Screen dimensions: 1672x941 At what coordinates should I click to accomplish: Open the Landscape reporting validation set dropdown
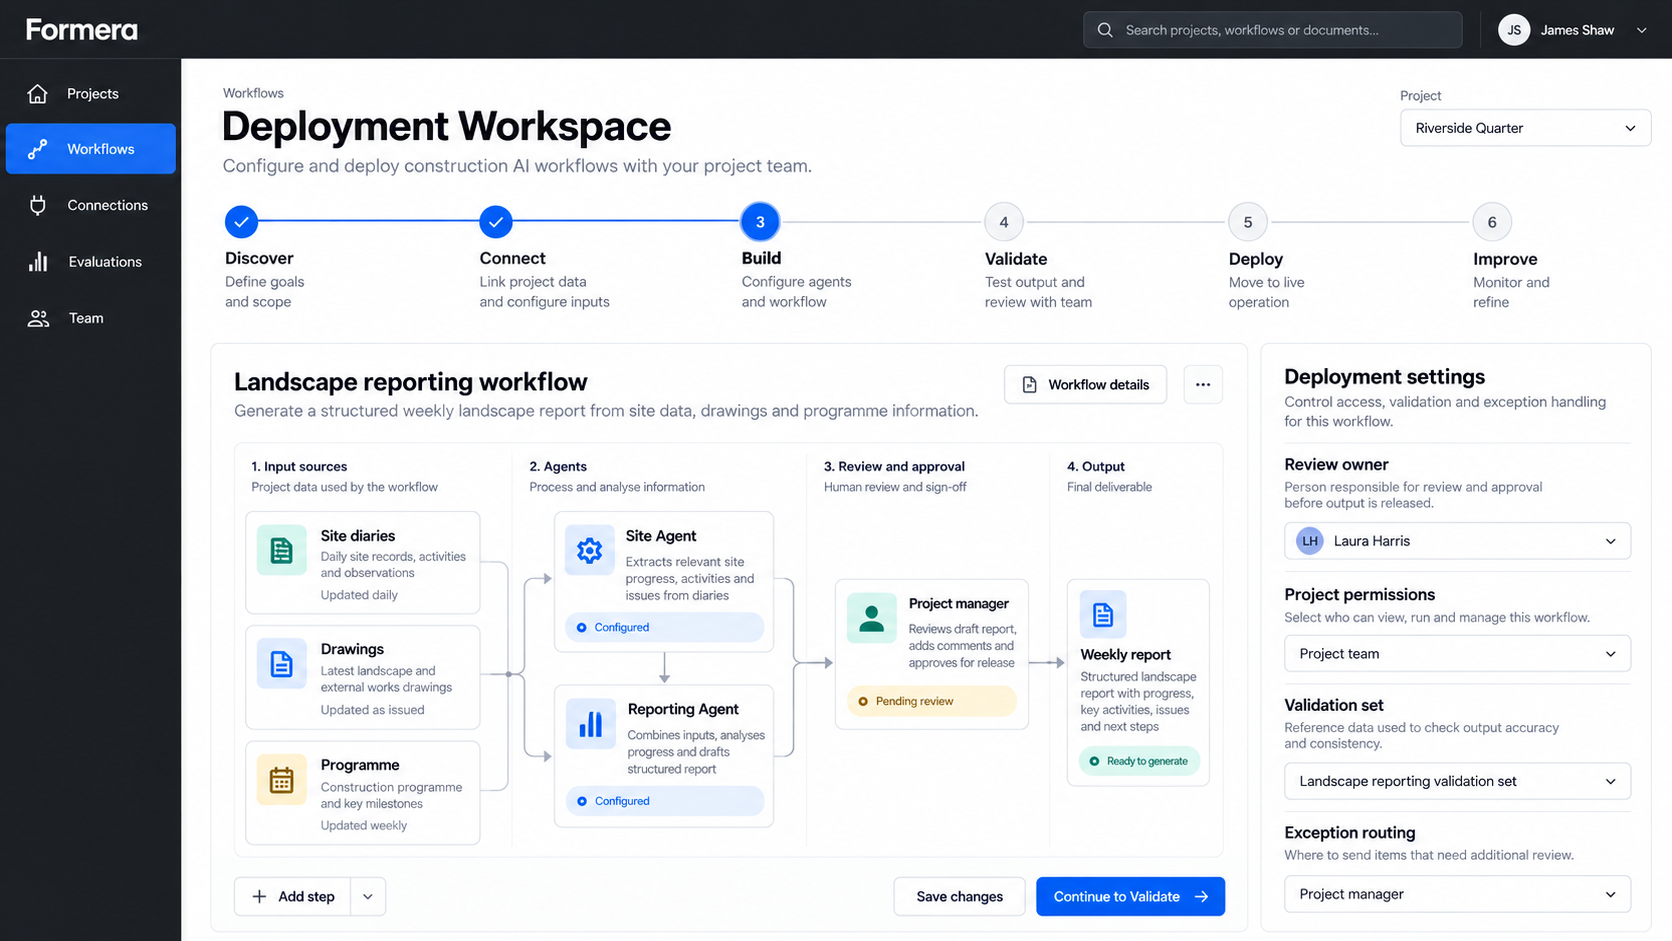coord(1458,782)
